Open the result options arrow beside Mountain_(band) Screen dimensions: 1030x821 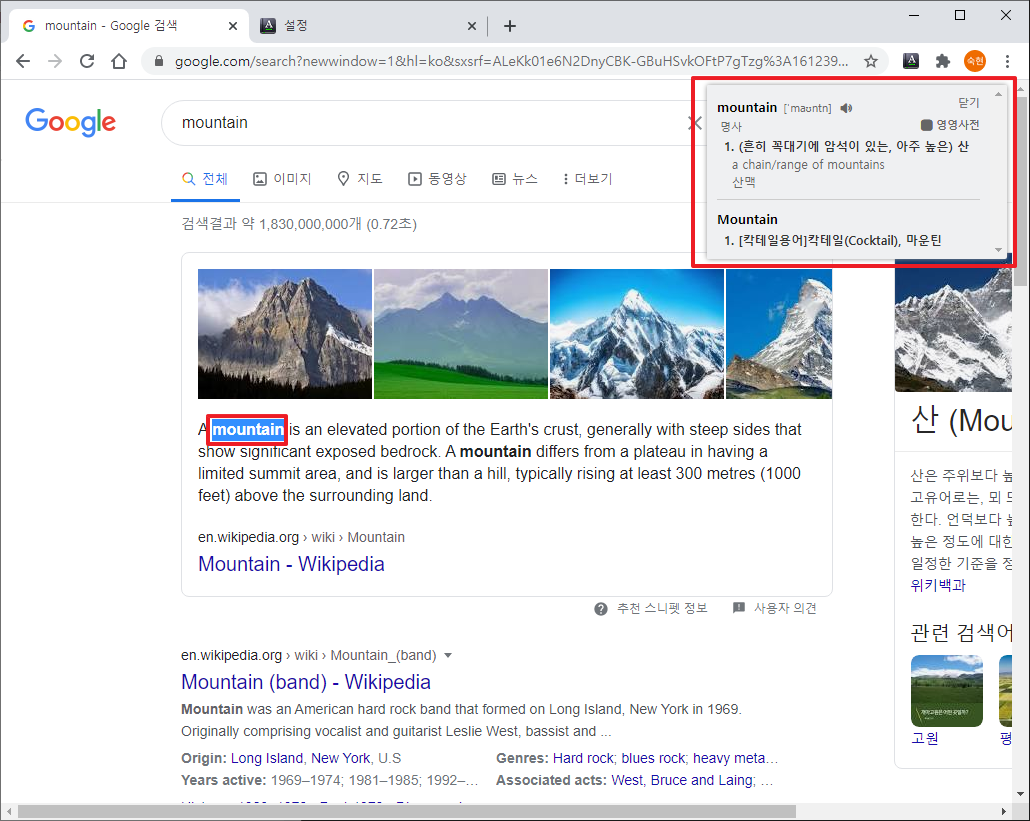448,655
